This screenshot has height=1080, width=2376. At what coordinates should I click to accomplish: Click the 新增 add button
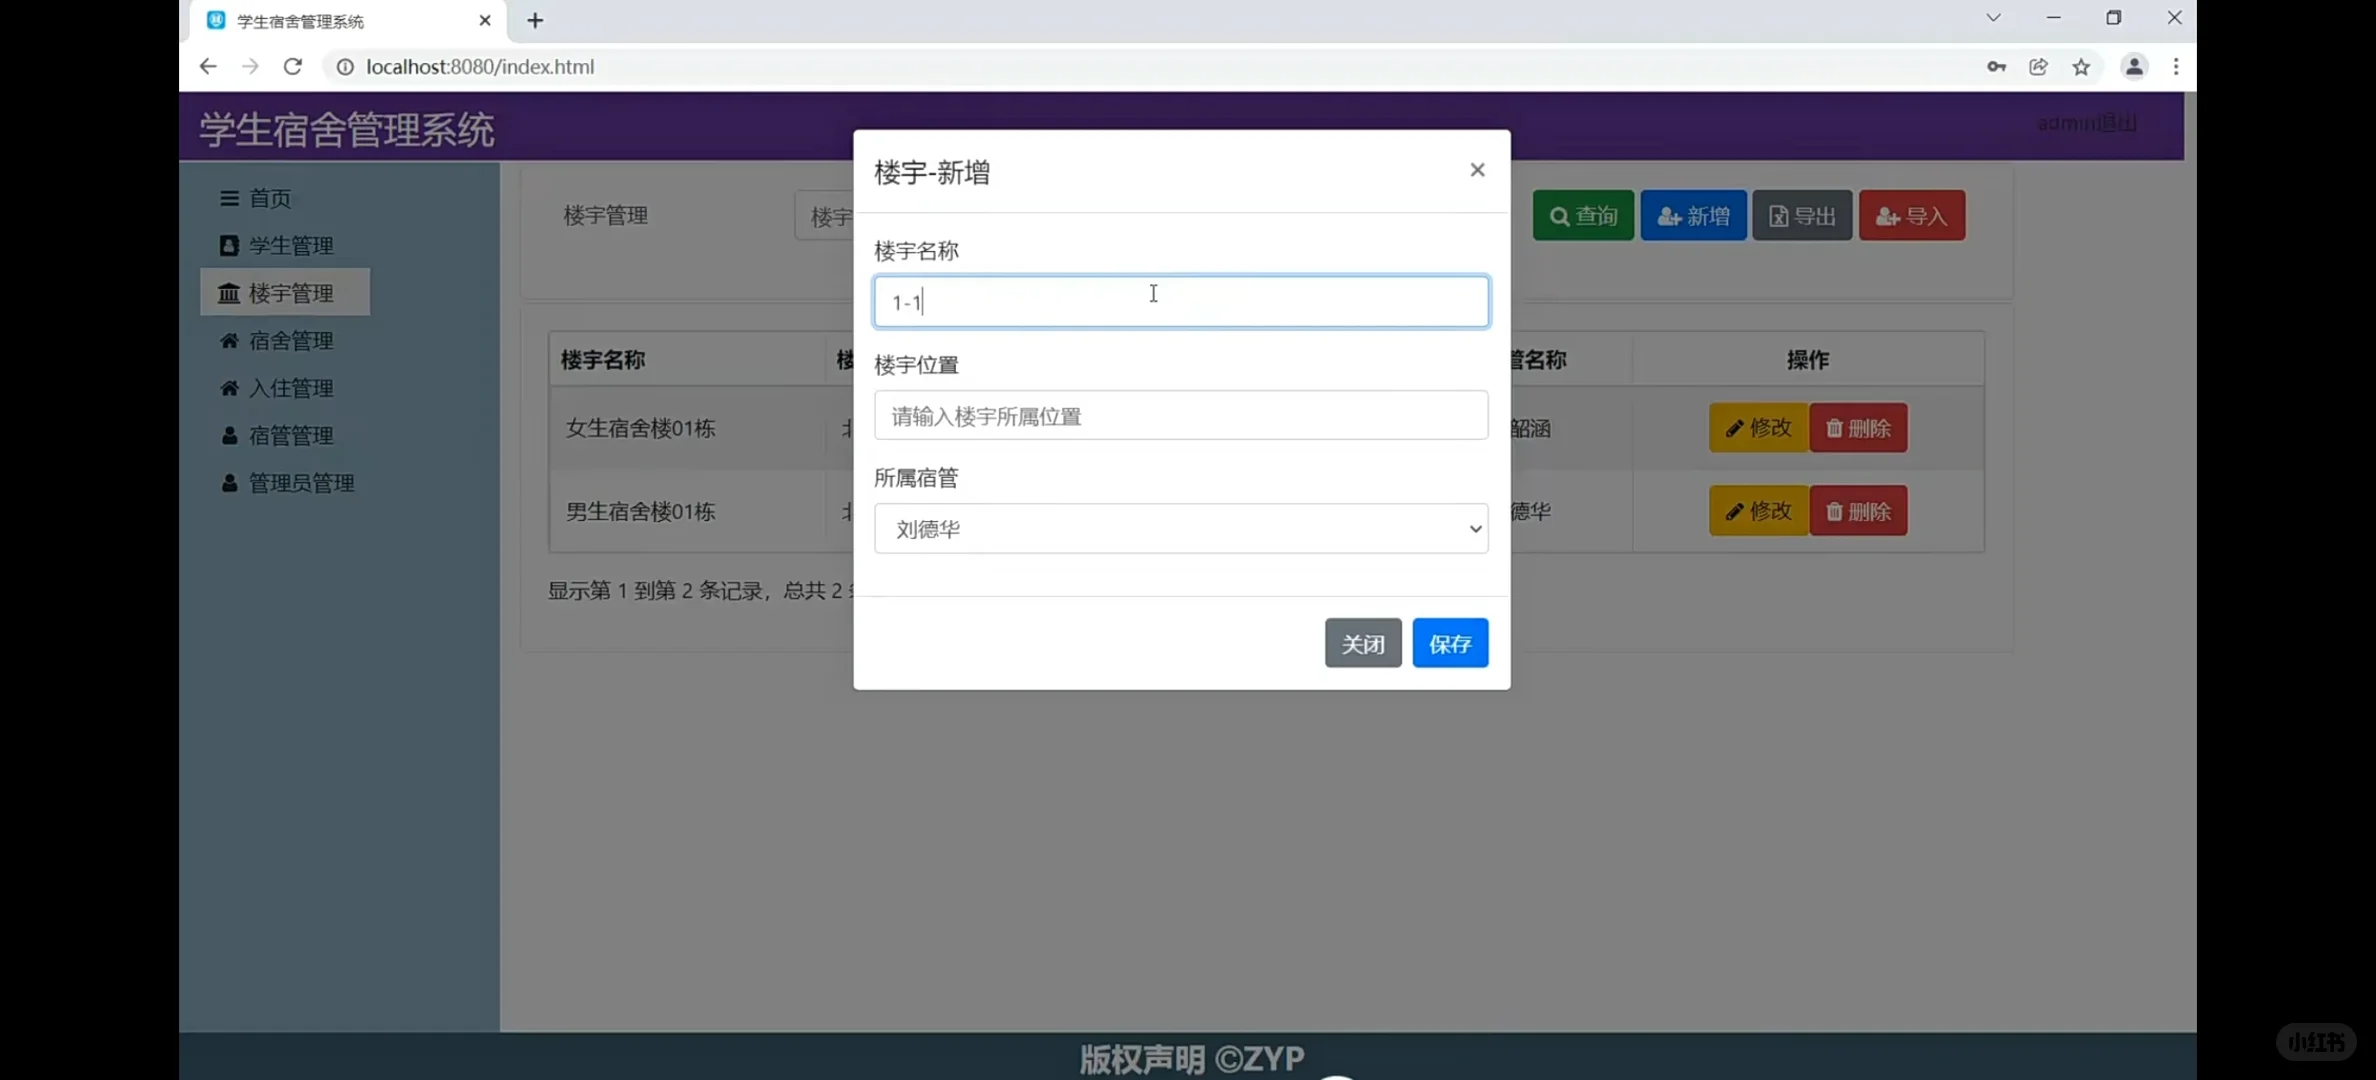pos(1693,215)
